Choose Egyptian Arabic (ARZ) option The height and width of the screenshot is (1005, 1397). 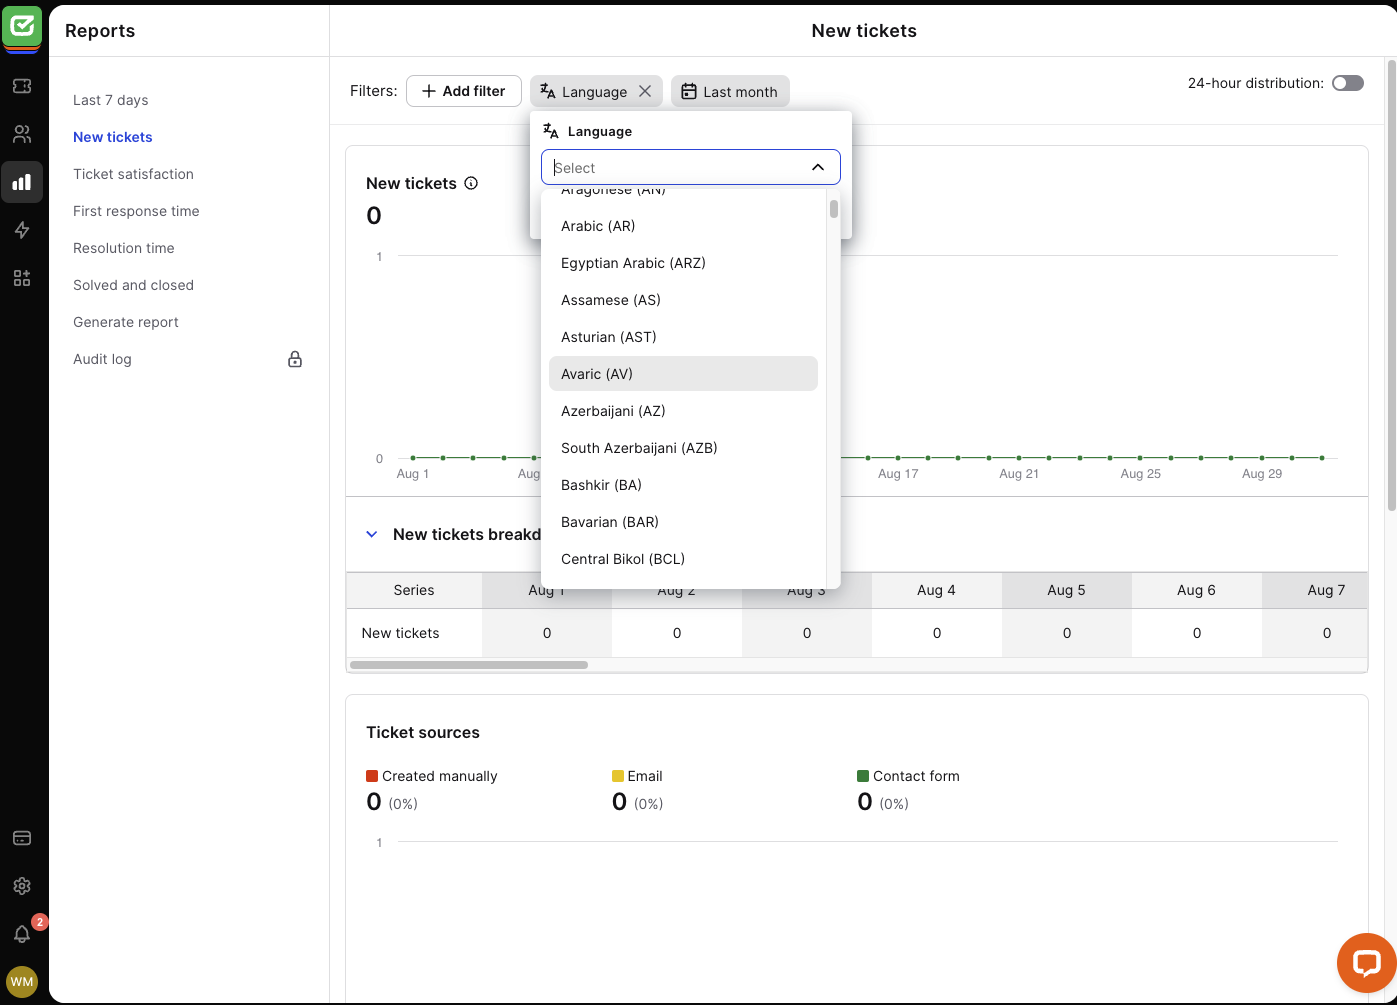pyautogui.click(x=683, y=263)
